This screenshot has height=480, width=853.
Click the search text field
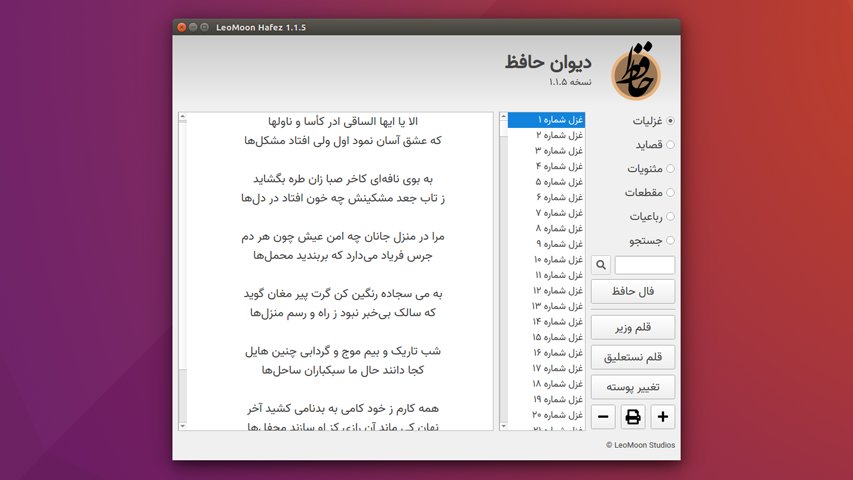[x=645, y=265]
